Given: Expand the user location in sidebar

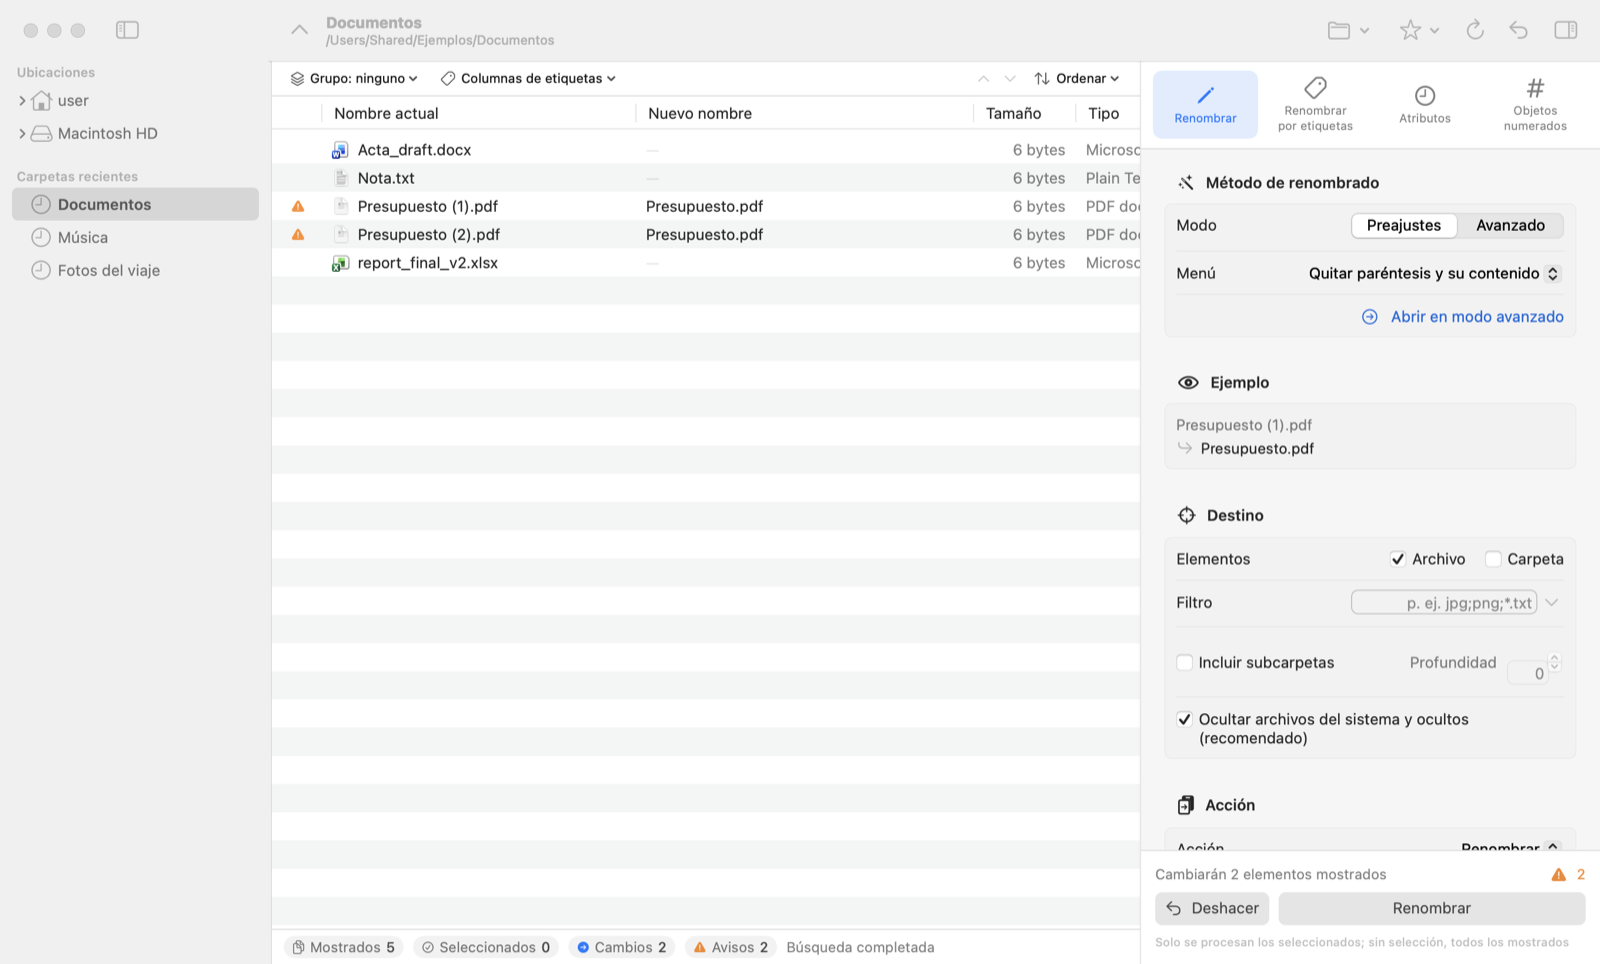Looking at the screenshot, I should [22, 100].
